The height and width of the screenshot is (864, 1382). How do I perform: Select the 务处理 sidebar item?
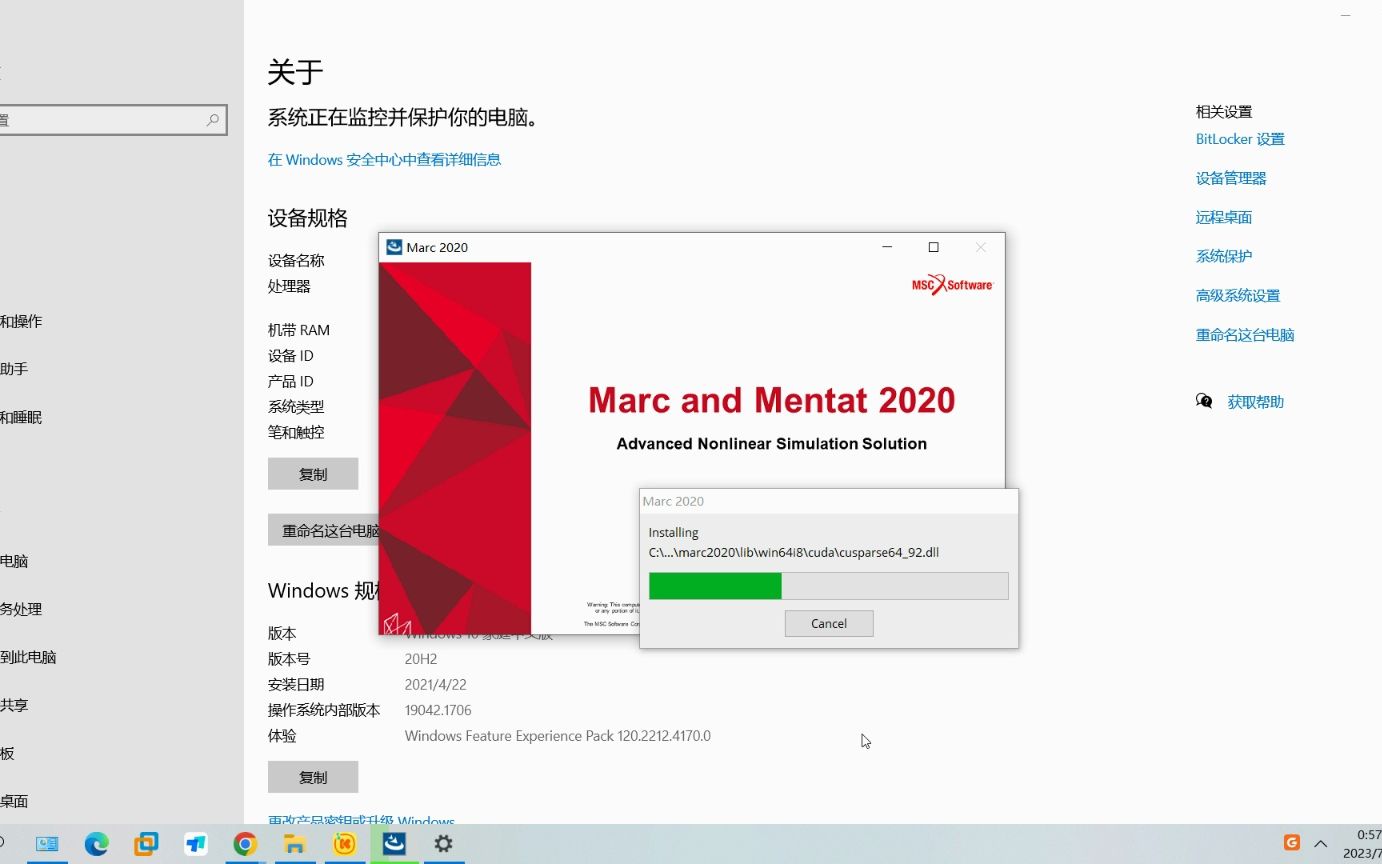point(21,609)
